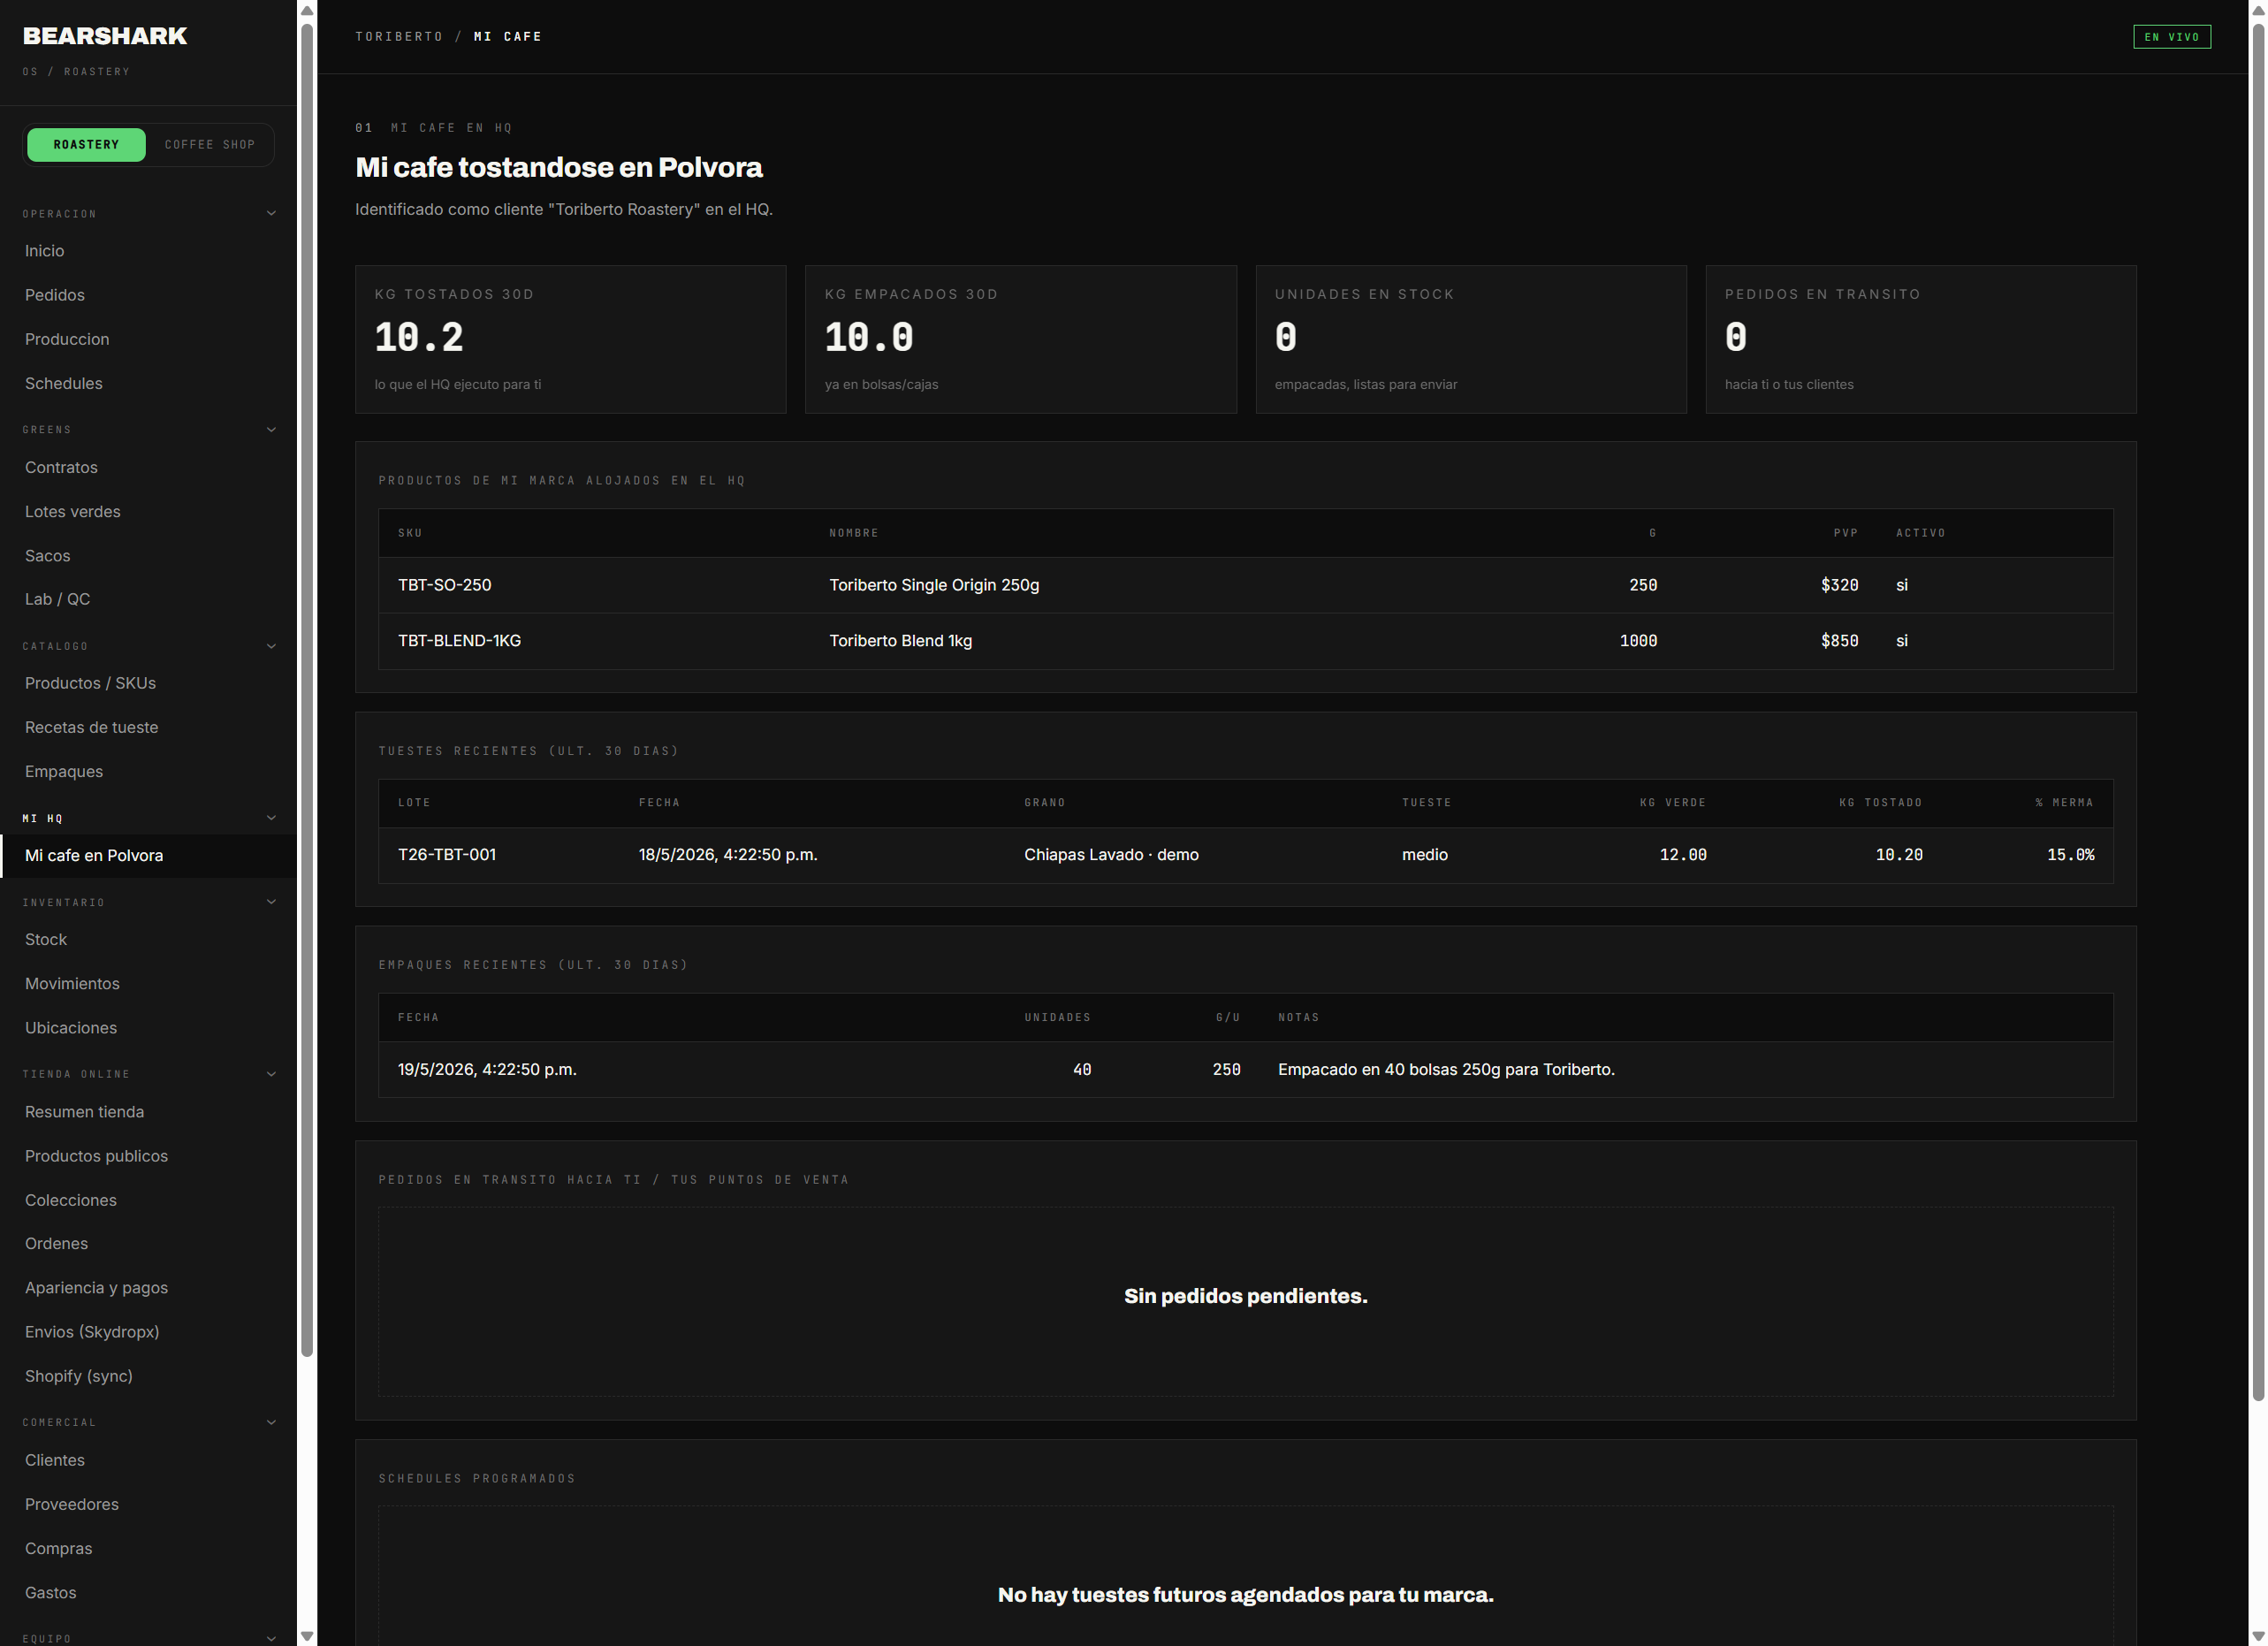Open Resumen tienda page
Screen dimensions: 2268x1646
tap(148, 1112)
